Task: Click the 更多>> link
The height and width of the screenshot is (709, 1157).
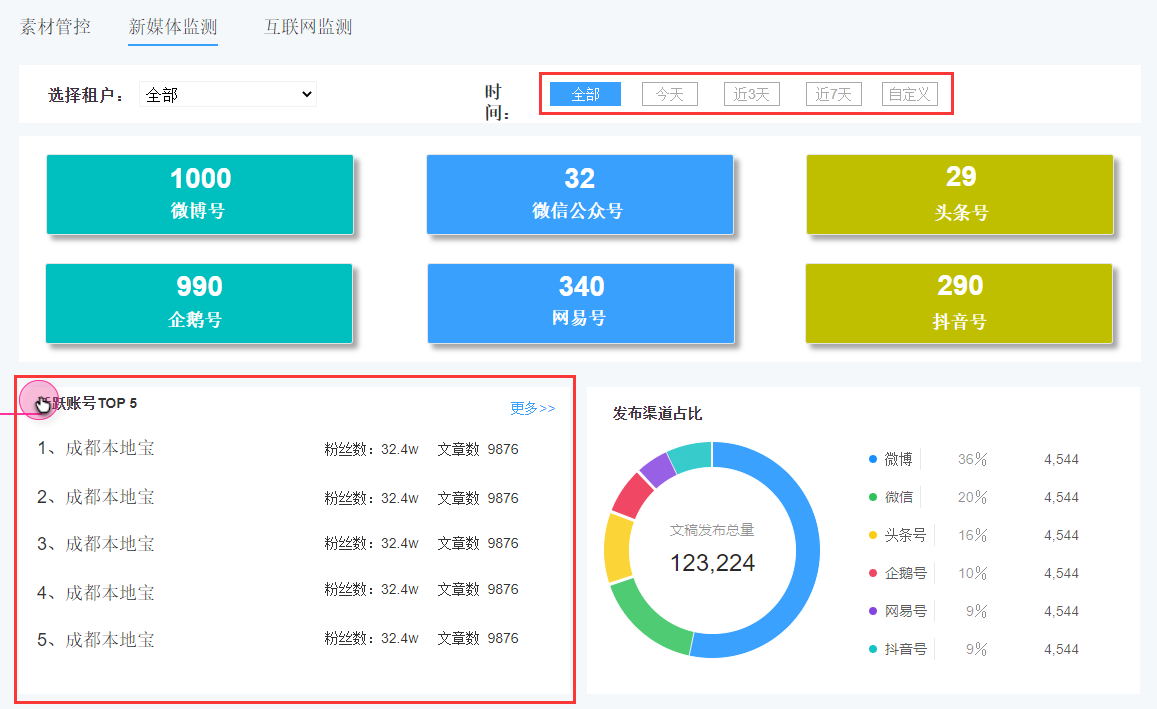Action: [532, 408]
